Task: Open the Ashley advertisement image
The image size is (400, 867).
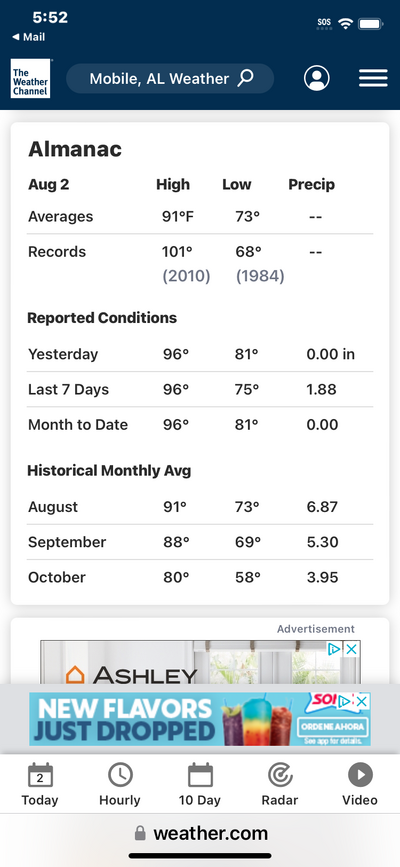Action: click(x=200, y=662)
